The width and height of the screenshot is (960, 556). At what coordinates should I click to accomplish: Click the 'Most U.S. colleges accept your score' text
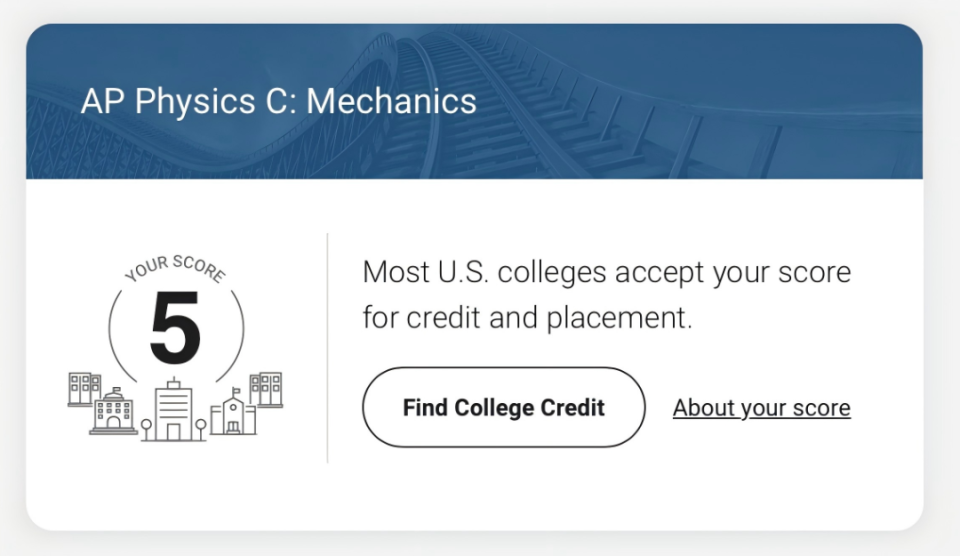click(x=607, y=272)
